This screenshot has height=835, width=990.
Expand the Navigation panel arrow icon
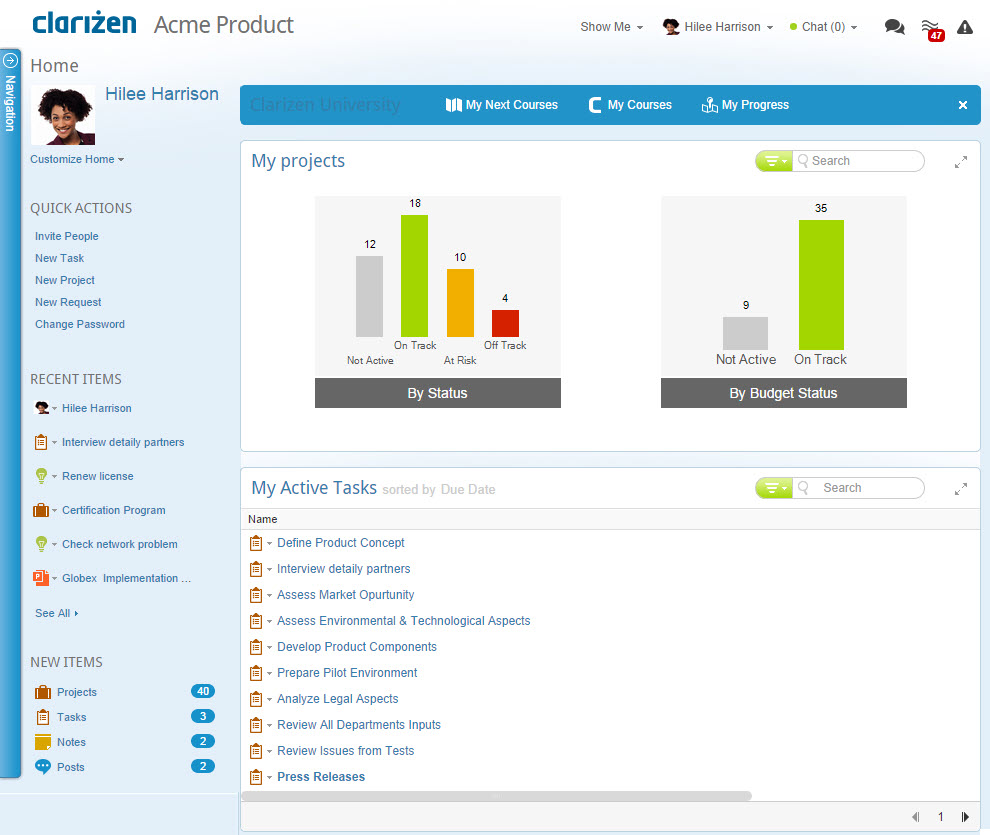click(11, 61)
